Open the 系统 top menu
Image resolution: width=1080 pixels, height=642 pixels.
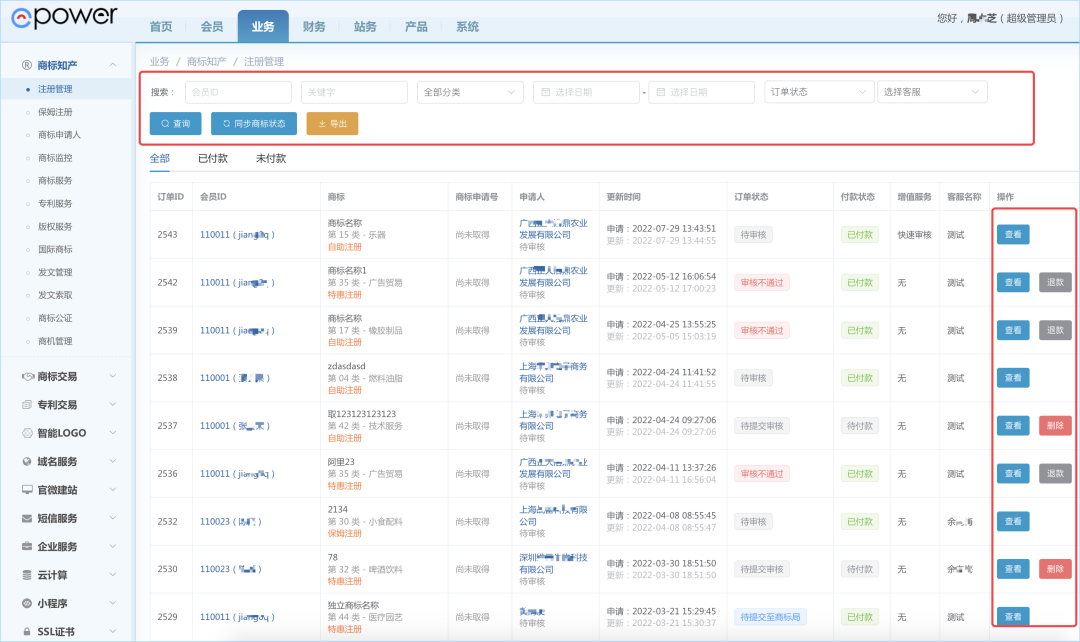pos(467,26)
